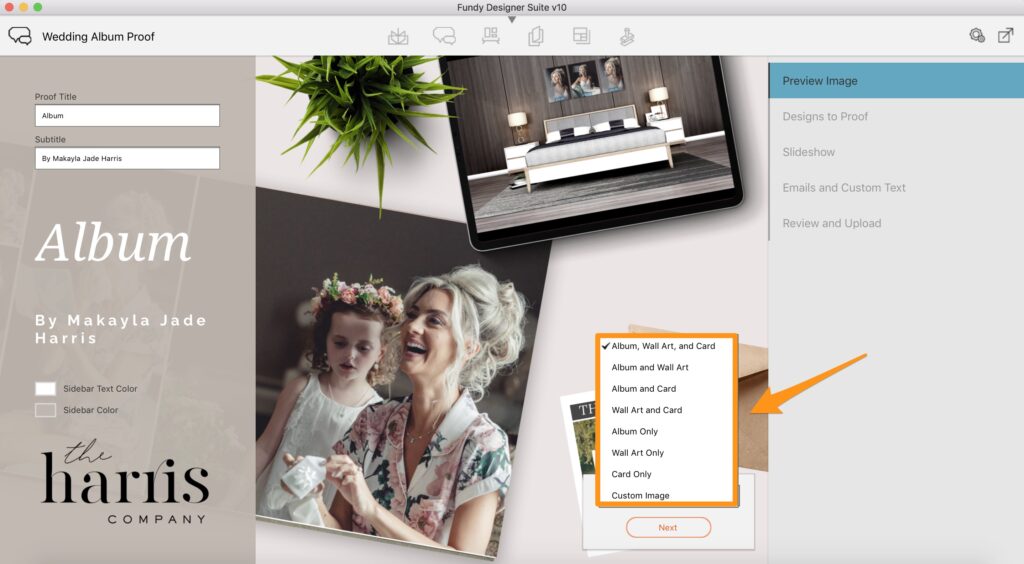Screen dimensions: 1024x564
Task: Click the Subtitle input field
Action: (127, 158)
